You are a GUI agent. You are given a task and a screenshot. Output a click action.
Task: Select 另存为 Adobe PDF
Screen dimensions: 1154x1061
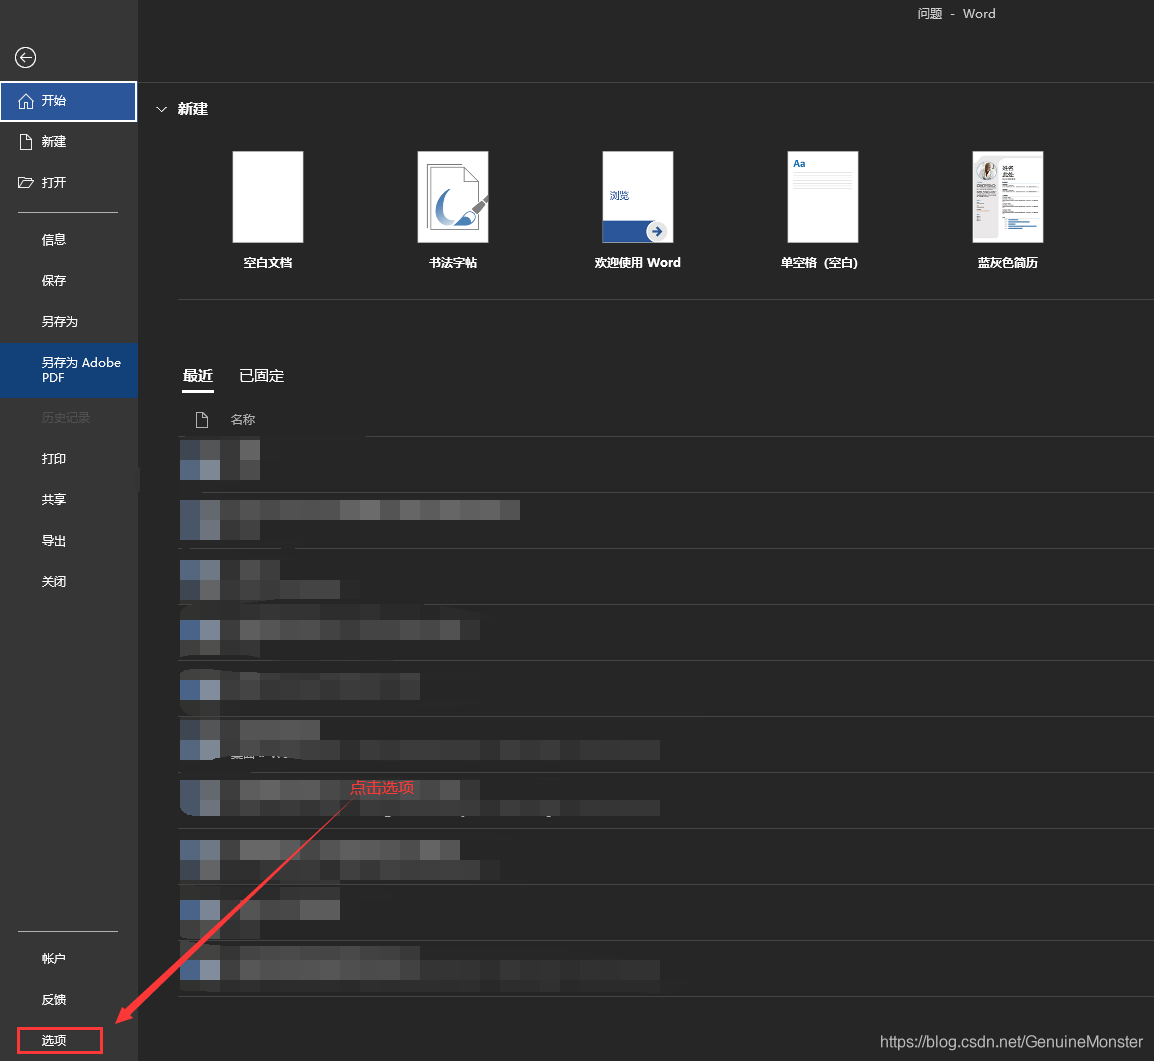pyautogui.click(x=68, y=370)
